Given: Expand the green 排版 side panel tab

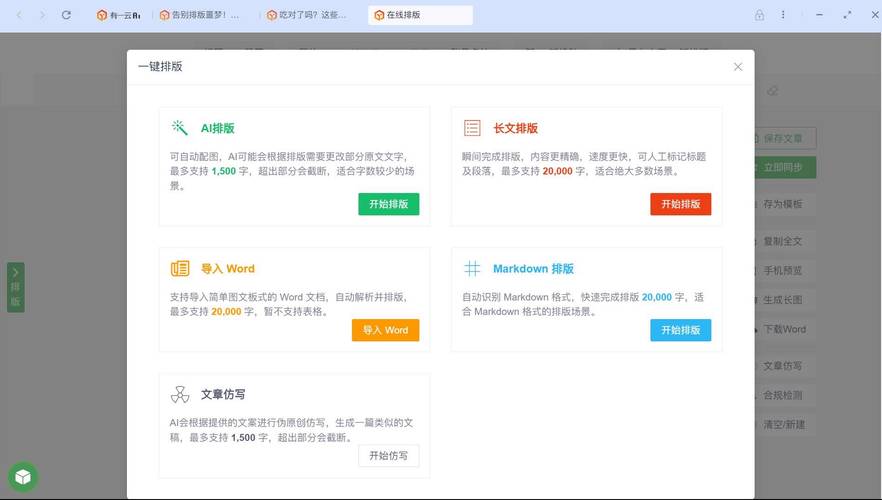Looking at the screenshot, I should 15,287.
